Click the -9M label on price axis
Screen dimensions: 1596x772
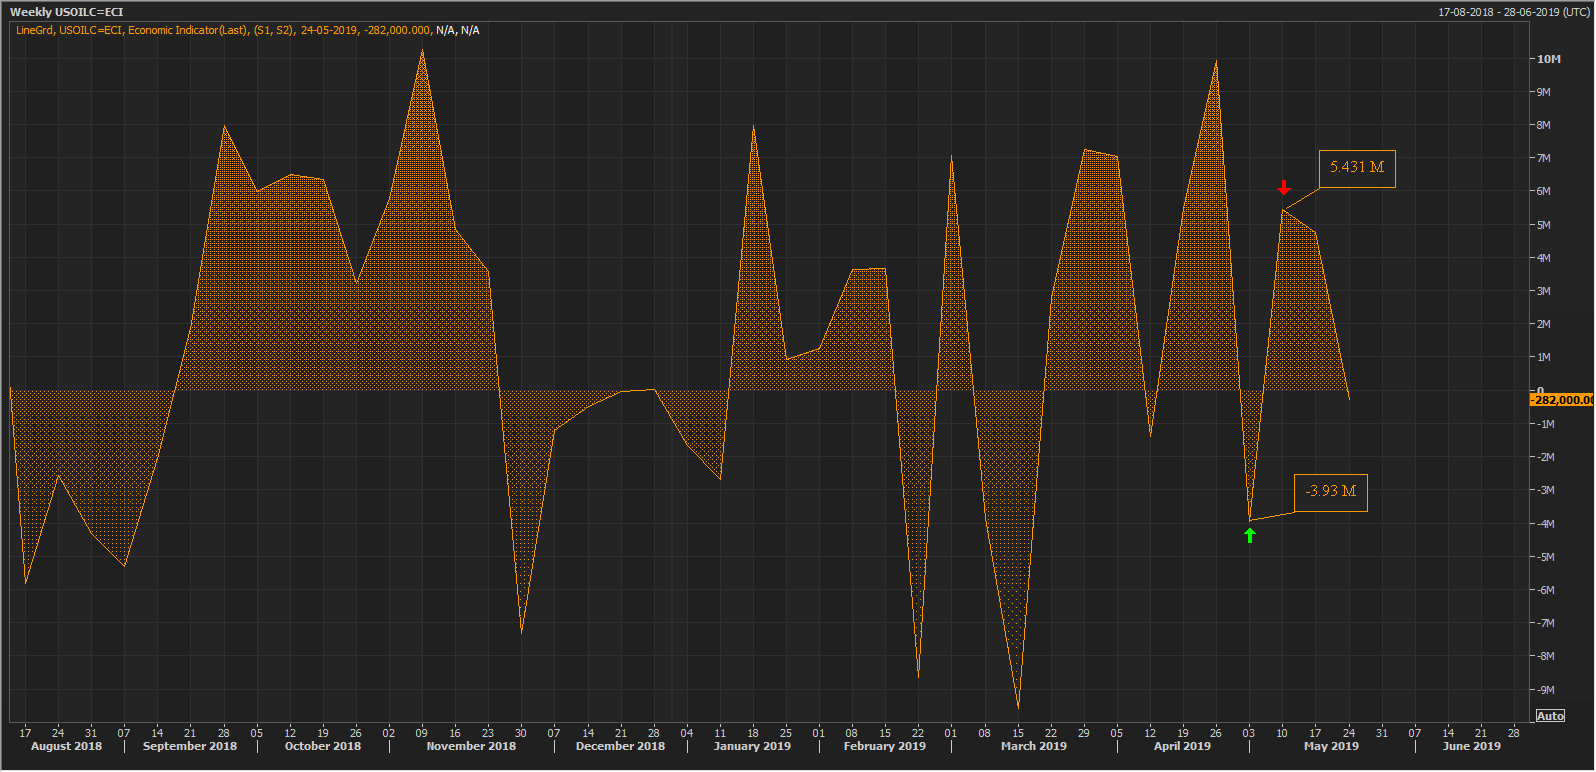(x=1545, y=690)
